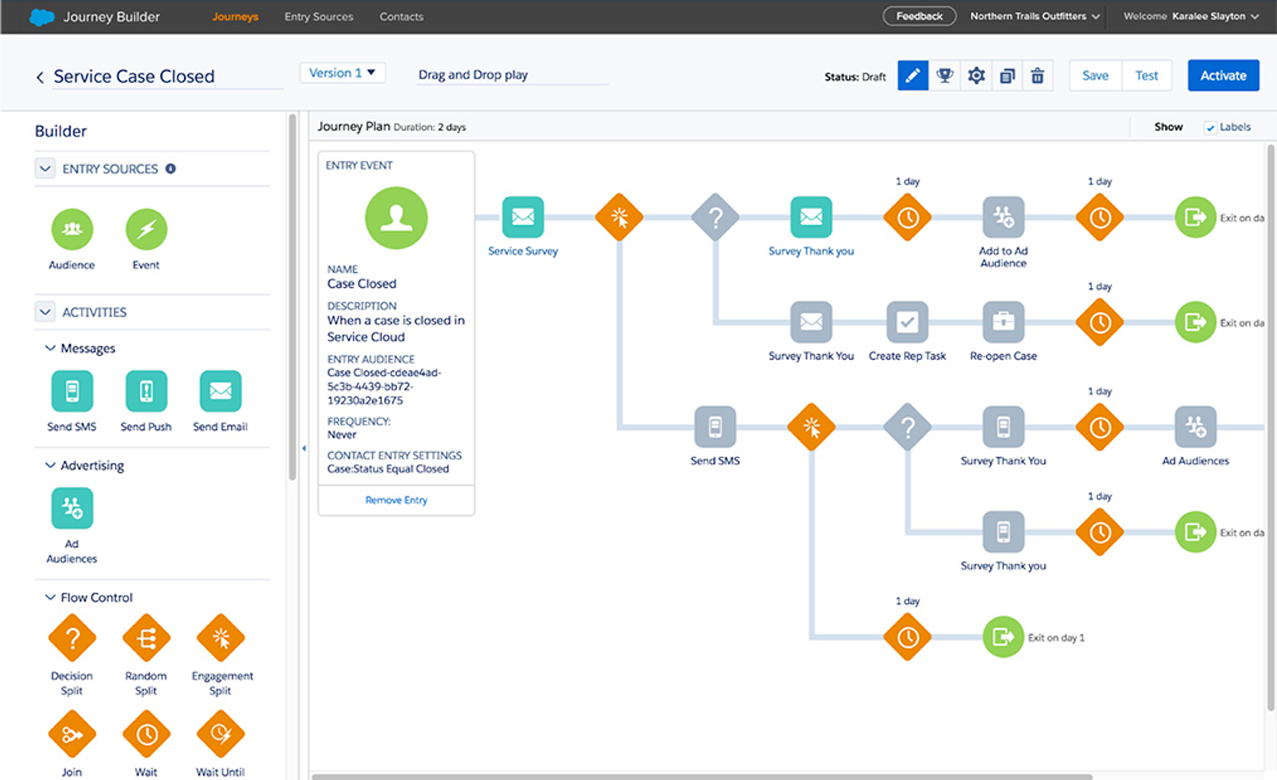
Task: Choose the Ad Audiences activity in Builder
Action: pyautogui.click(x=72, y=508)
